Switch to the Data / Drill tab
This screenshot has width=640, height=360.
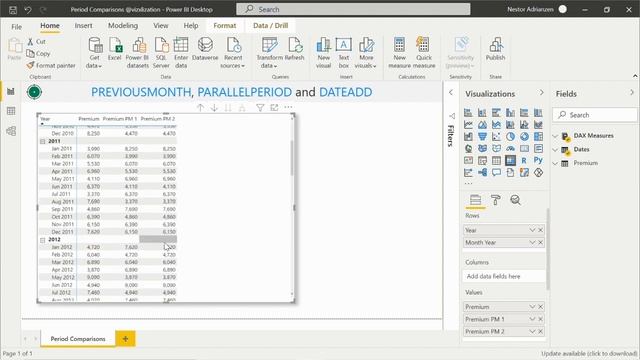[x=270, y=25]
